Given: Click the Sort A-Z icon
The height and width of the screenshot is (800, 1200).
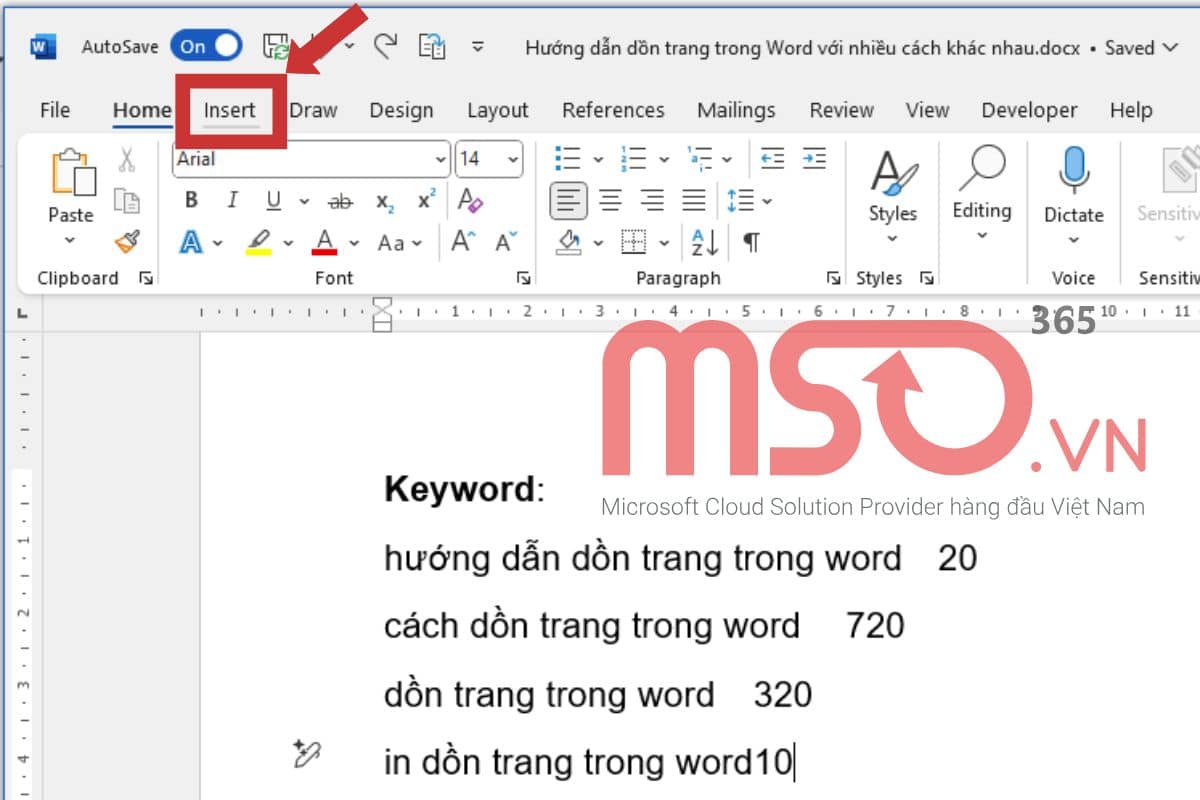Looking at the screenshot, I should (x=704, y=242).
